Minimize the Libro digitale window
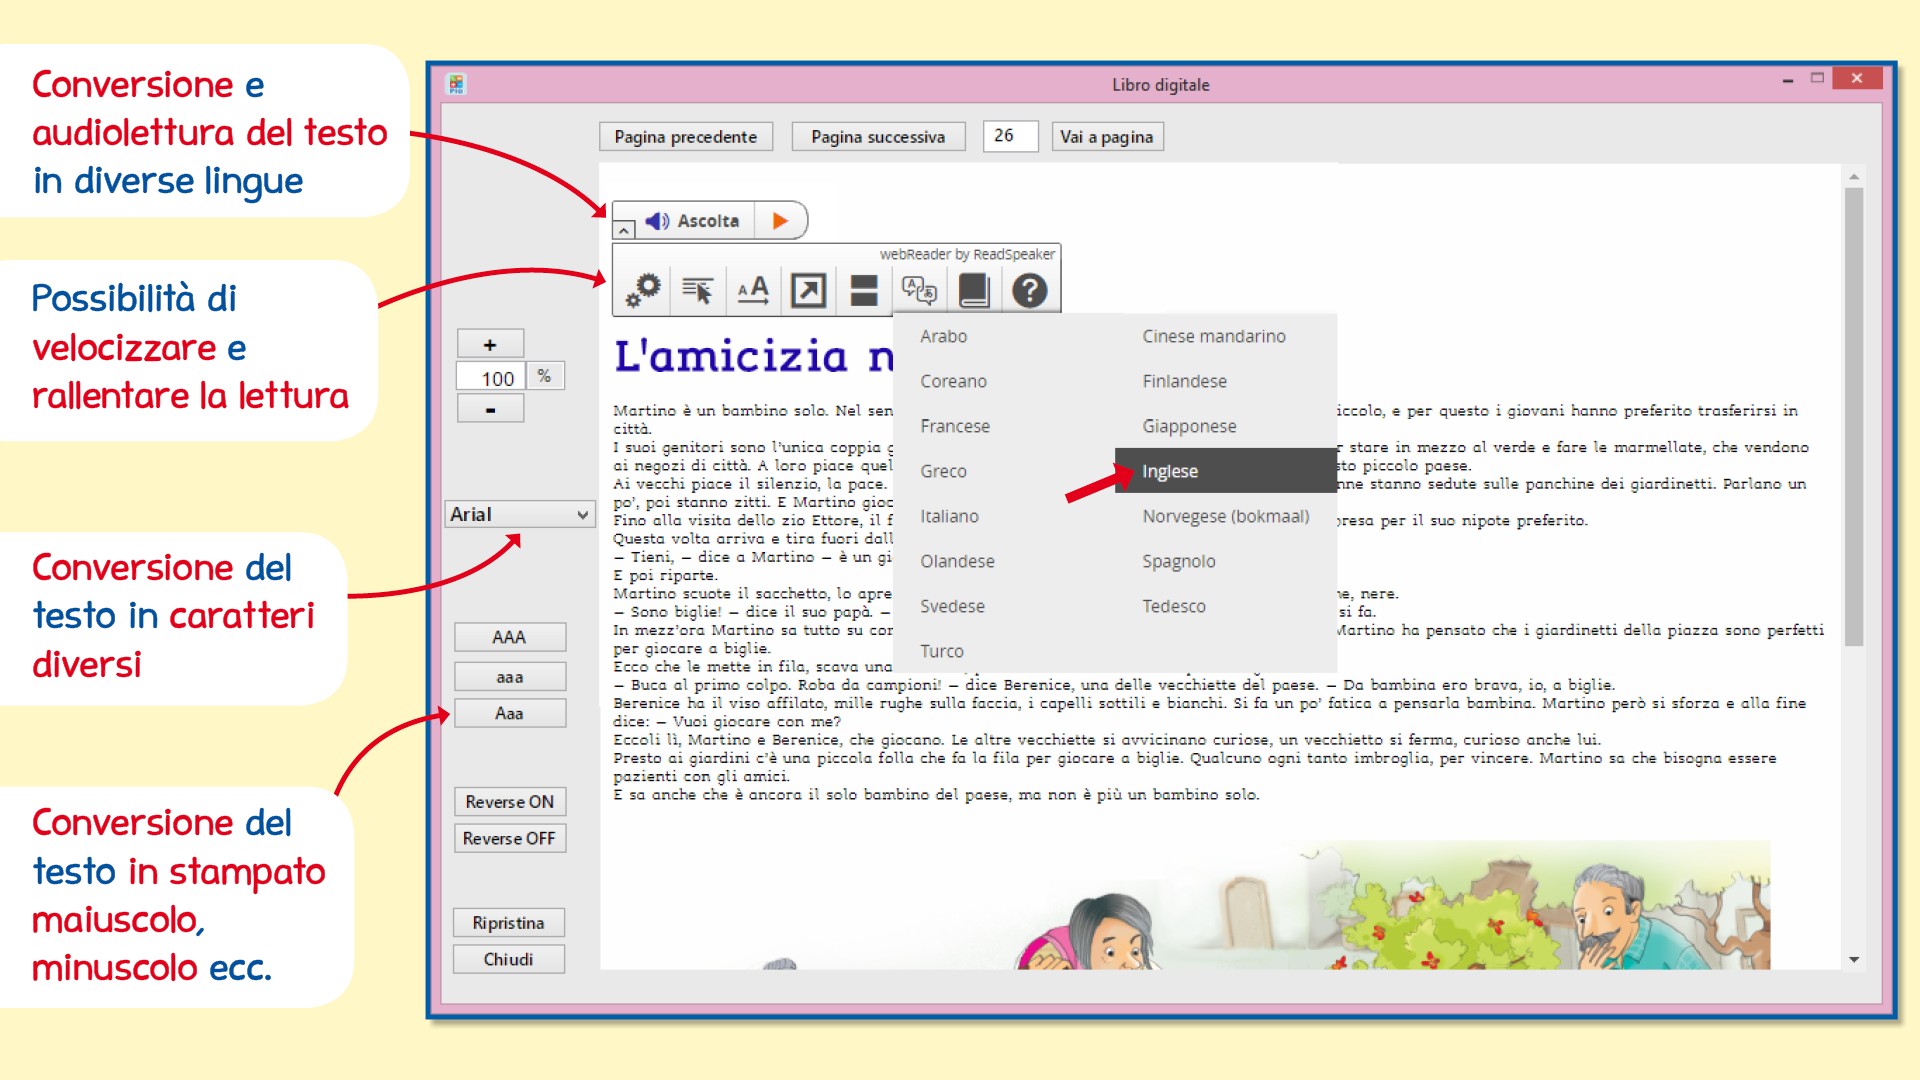The height and width of the screenshot is (1080, 1920). coord(1787,80)
